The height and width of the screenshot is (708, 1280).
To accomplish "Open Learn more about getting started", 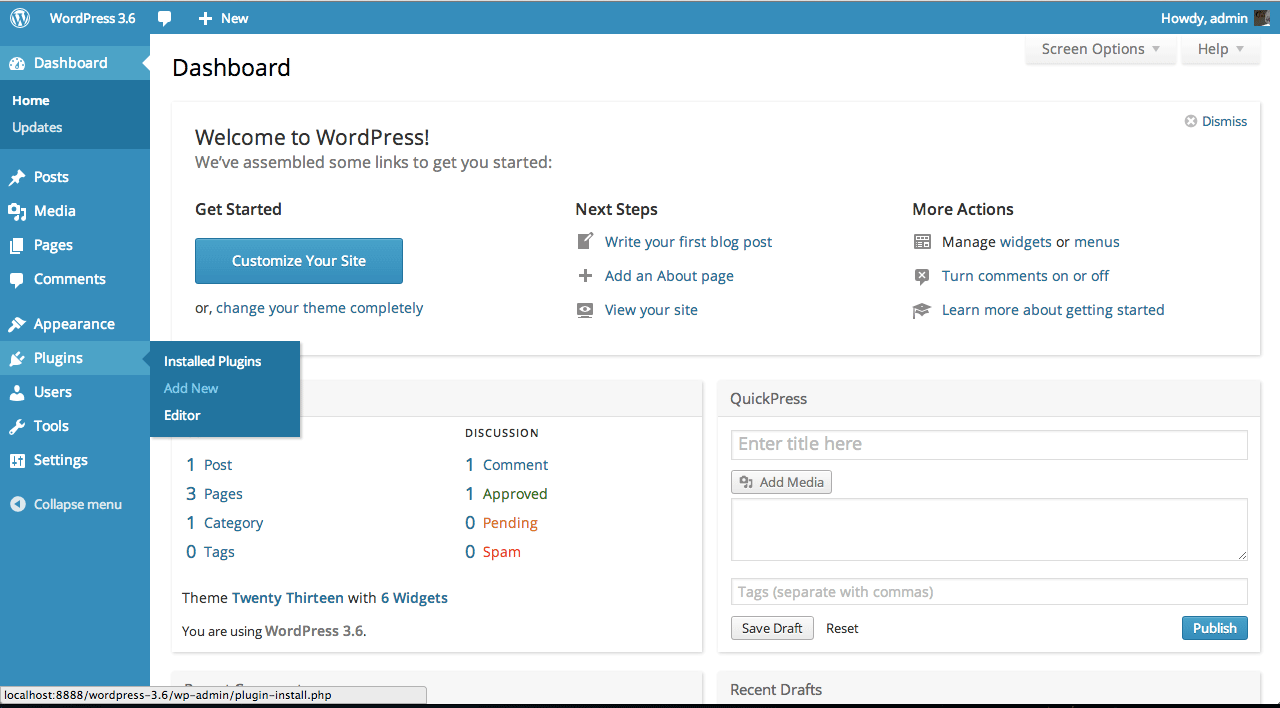I will tap(1053, 310).
